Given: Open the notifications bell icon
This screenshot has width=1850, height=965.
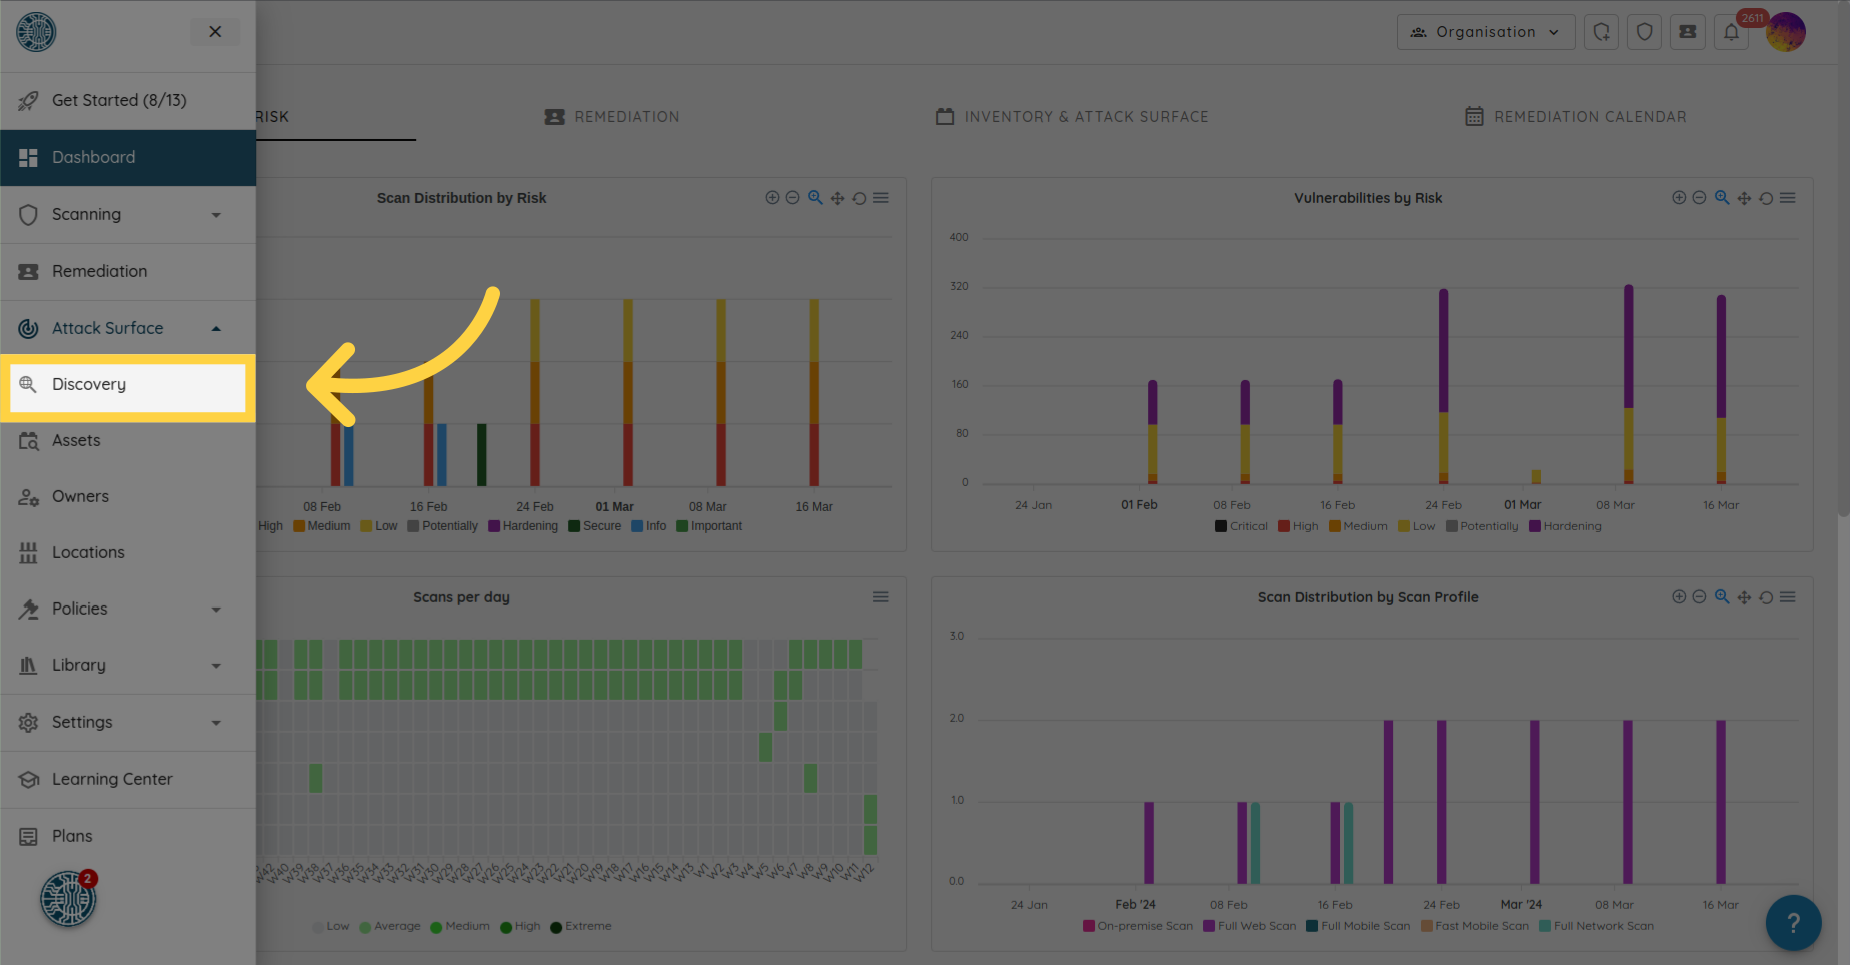Looking at the screenshot, I should point(1731,32).
